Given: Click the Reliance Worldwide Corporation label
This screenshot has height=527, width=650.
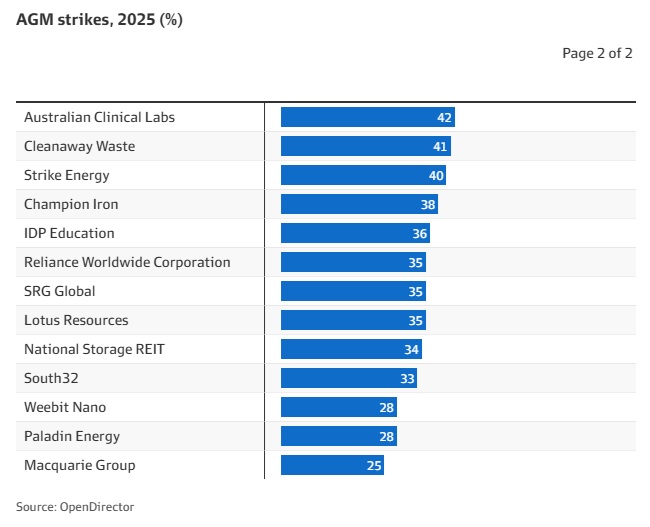Looking at the screenshot, I should coord(127,262).
